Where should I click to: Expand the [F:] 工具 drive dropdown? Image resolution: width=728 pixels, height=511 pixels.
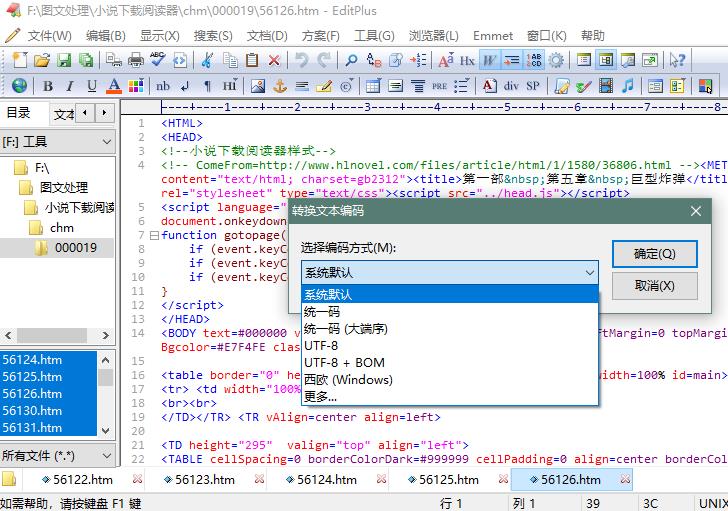107,142
